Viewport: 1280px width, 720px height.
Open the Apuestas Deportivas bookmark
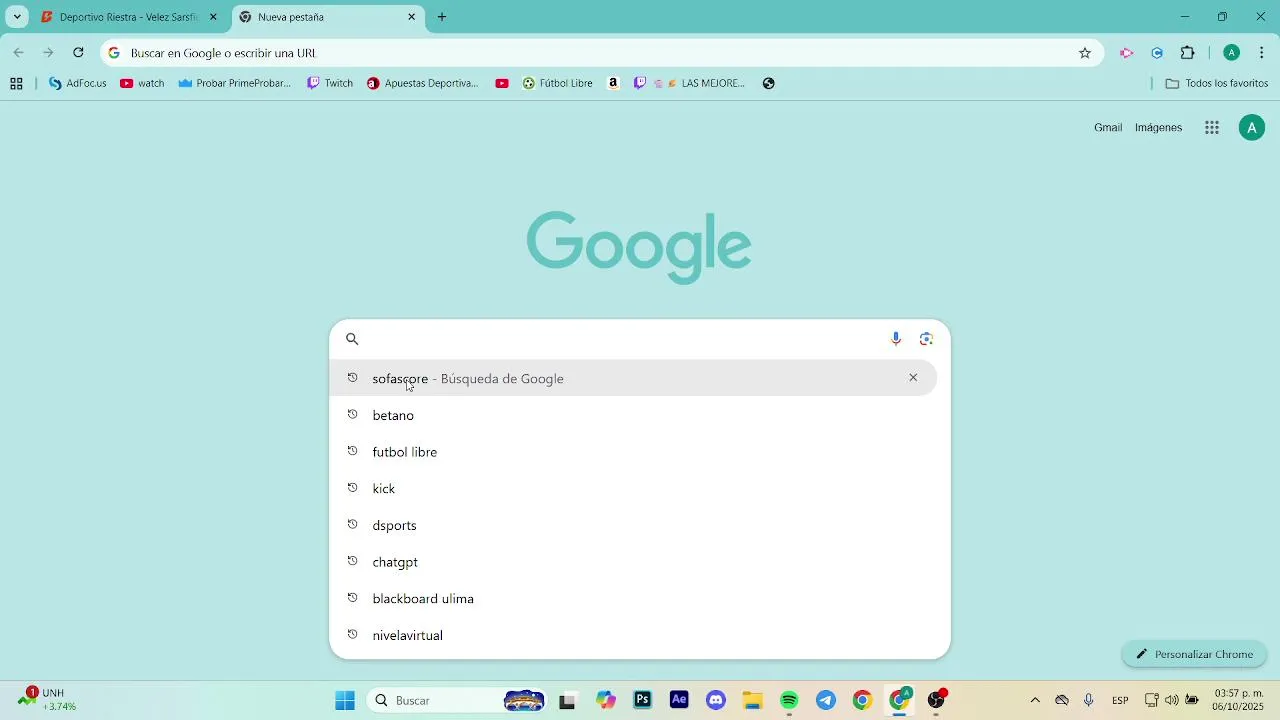click(x=422, y=84)
